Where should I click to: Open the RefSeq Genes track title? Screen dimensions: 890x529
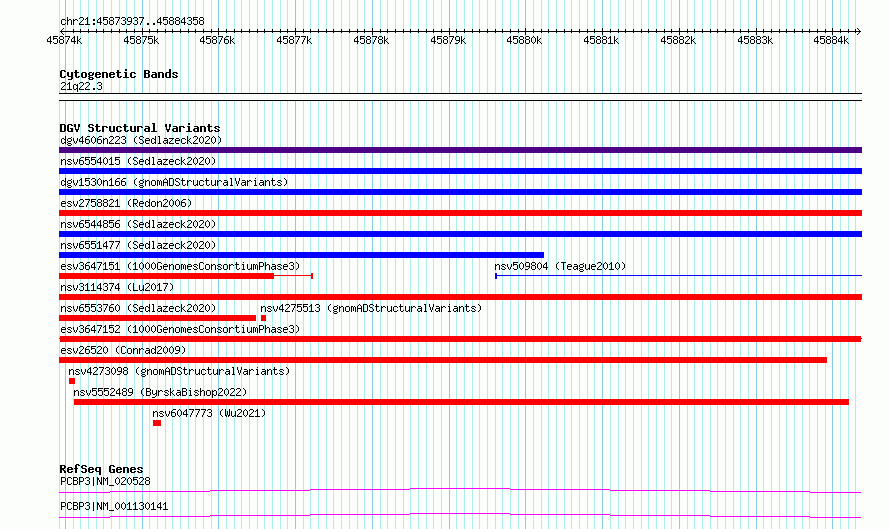101,469
